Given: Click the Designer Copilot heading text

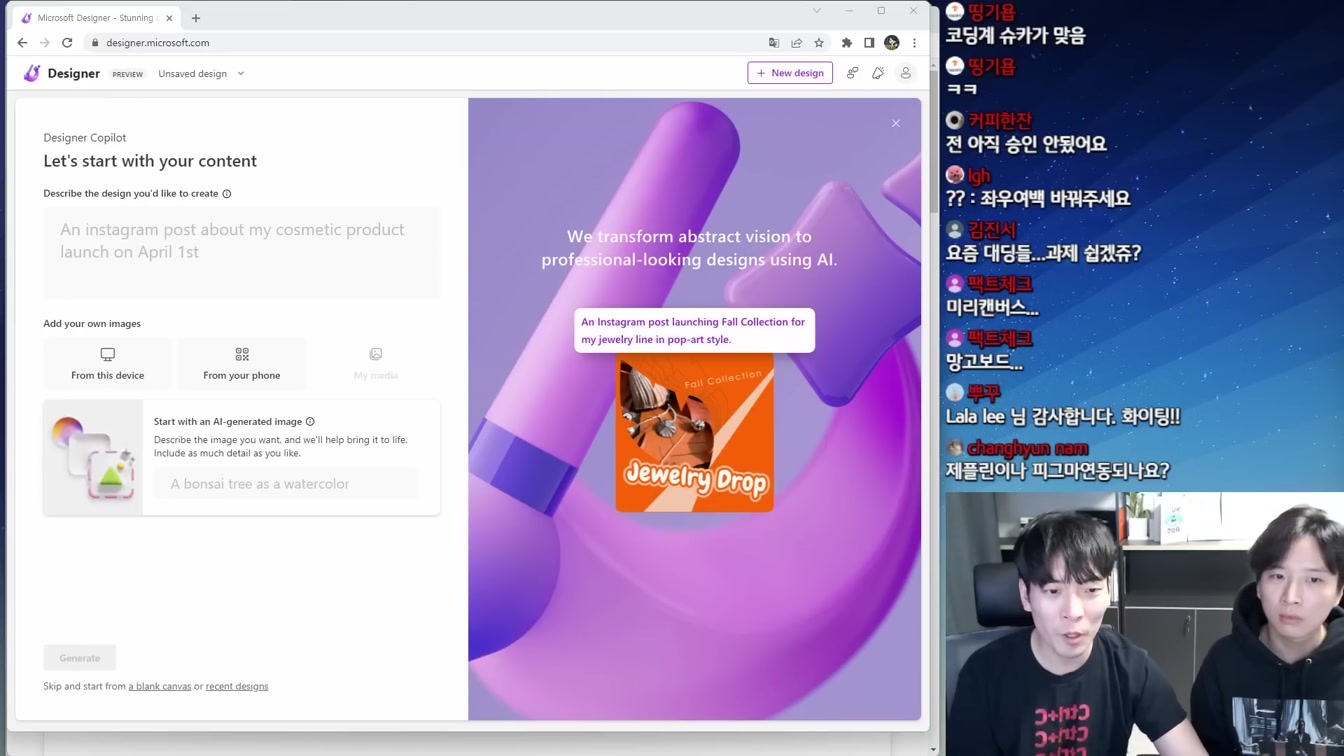Looking at the screenshot, I should point(85,138).
